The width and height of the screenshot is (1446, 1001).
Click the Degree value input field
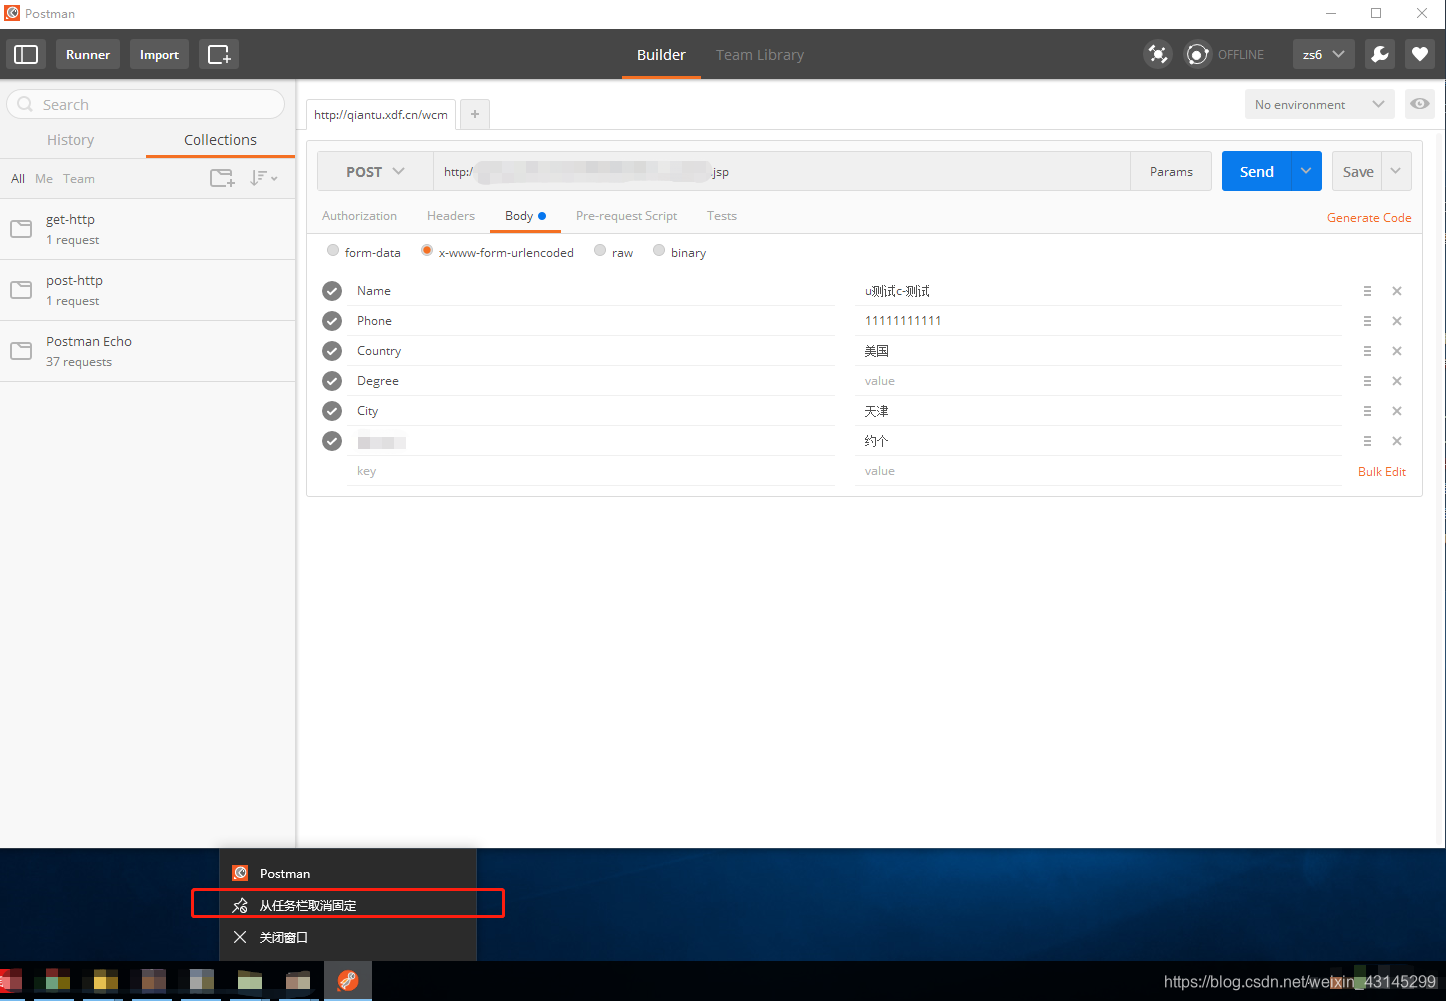coord(1098,381)
